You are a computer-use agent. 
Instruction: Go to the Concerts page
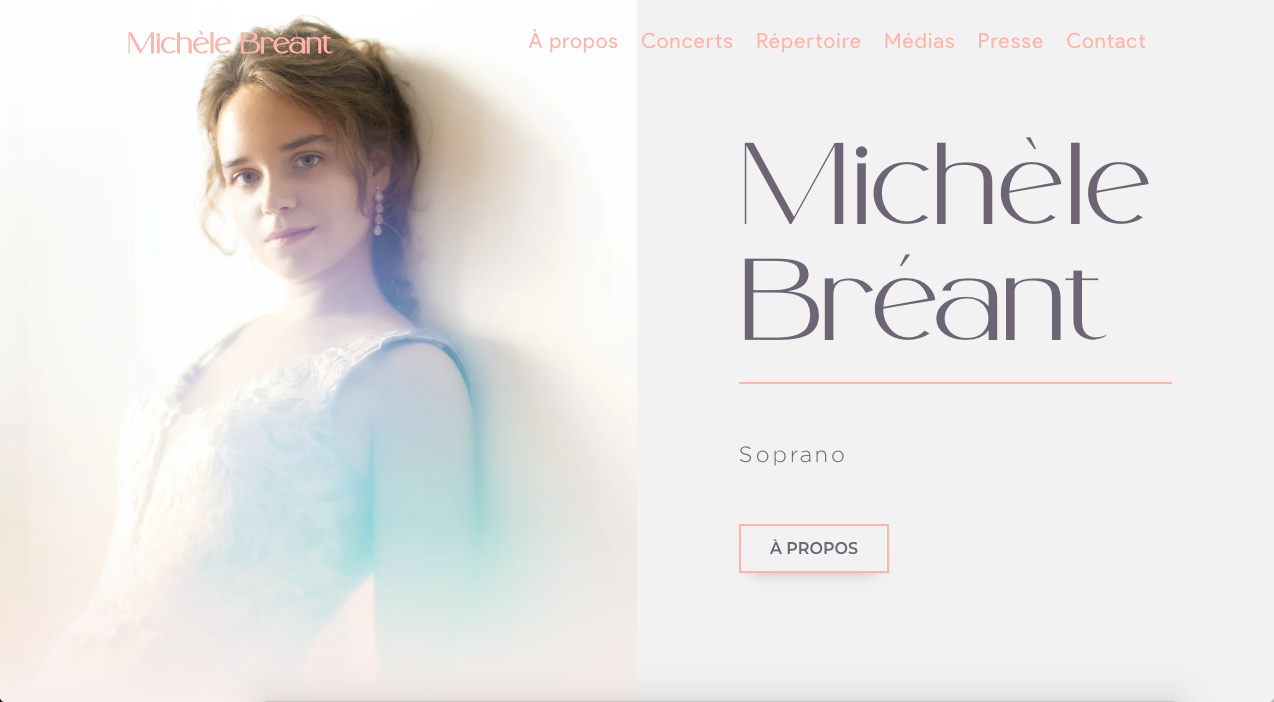[x=687, y=41]
